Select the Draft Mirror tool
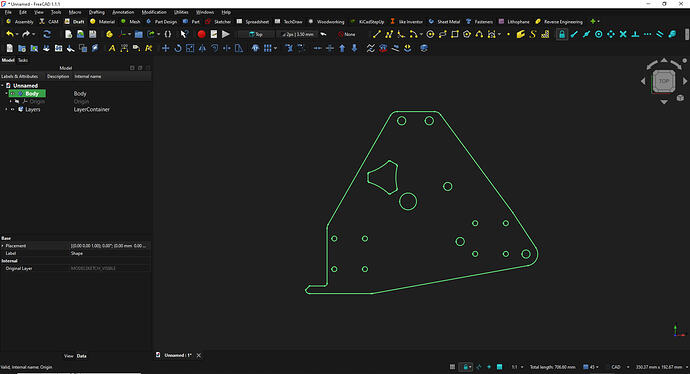Viewport: 690px width, 374px height. tap(202, 48)
